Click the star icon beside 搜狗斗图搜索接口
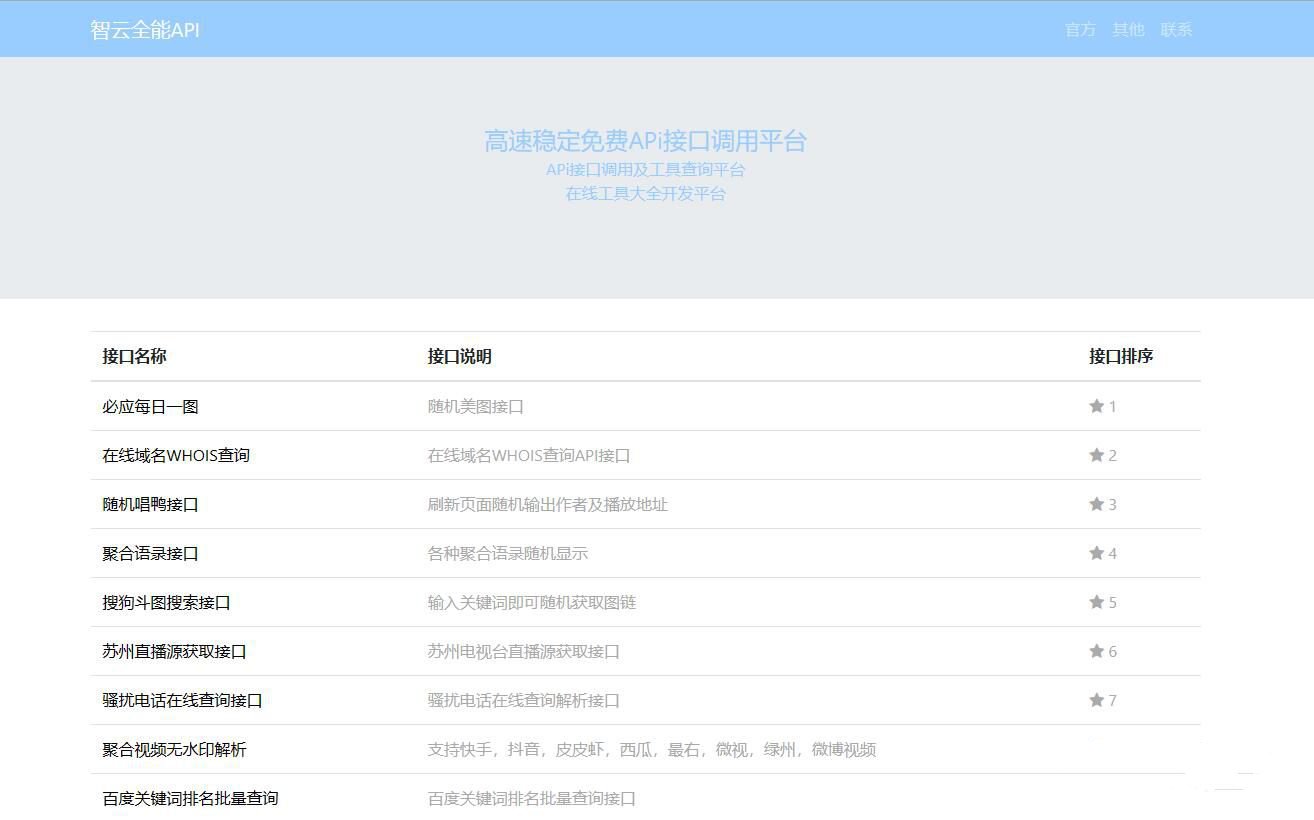The width and height of the screenshot is (1314, 820). (1095, 602)
